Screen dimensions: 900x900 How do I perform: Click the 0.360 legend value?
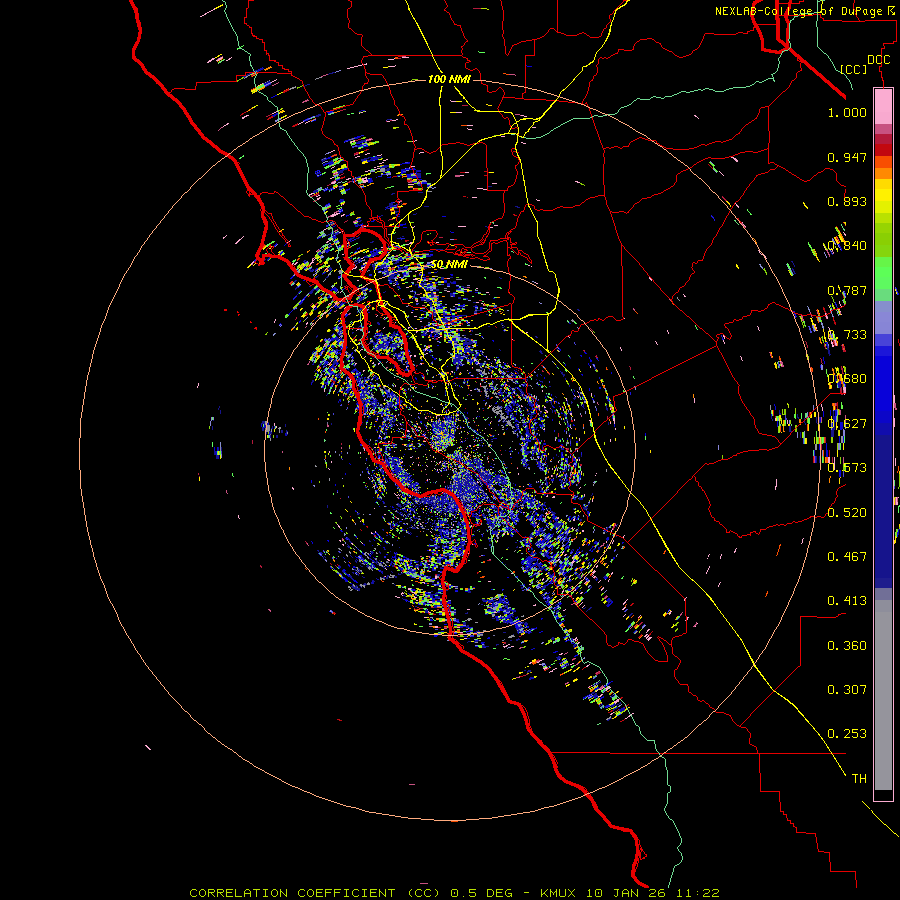point(847,646)
